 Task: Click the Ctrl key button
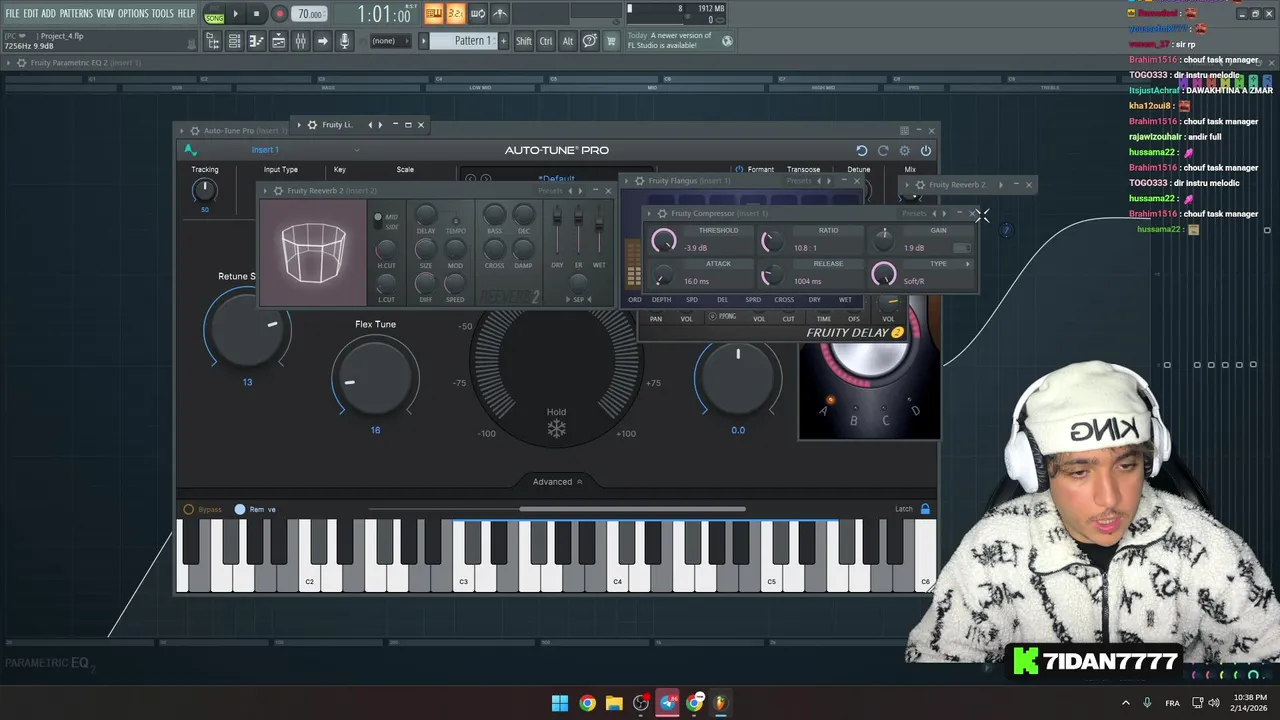click(x=546, y=41)
